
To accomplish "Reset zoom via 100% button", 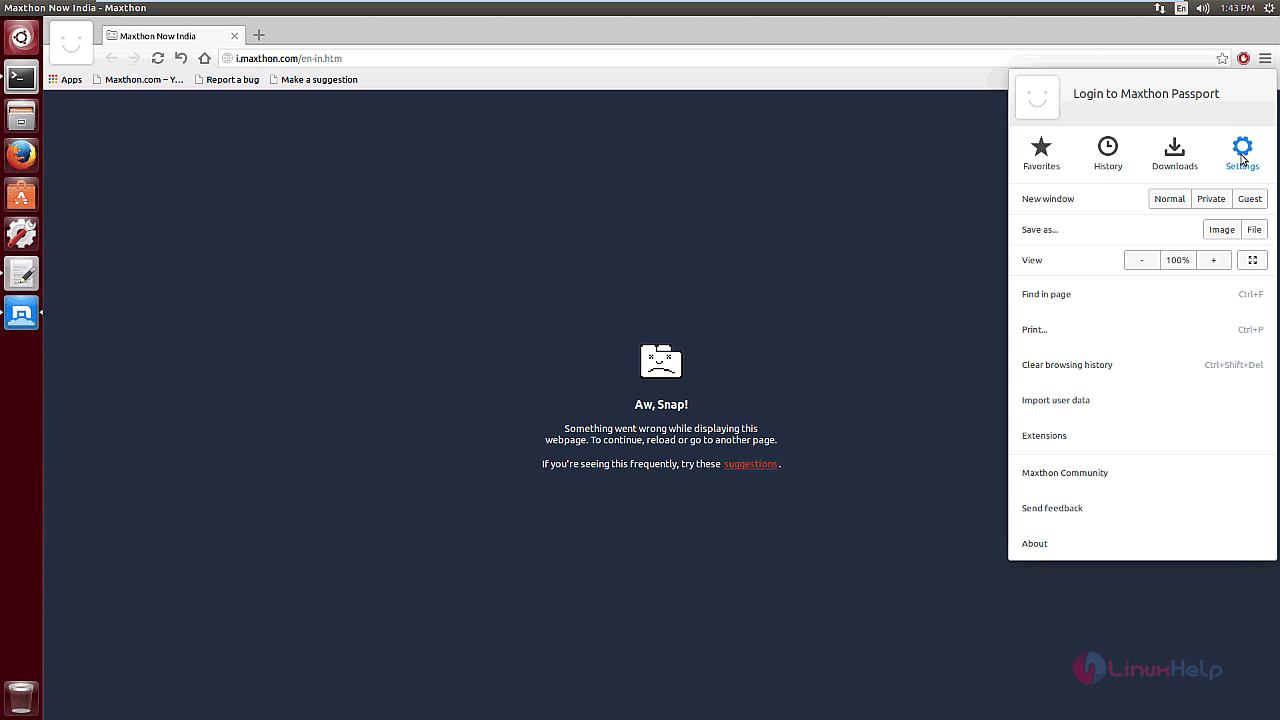I will (1178, 260).
